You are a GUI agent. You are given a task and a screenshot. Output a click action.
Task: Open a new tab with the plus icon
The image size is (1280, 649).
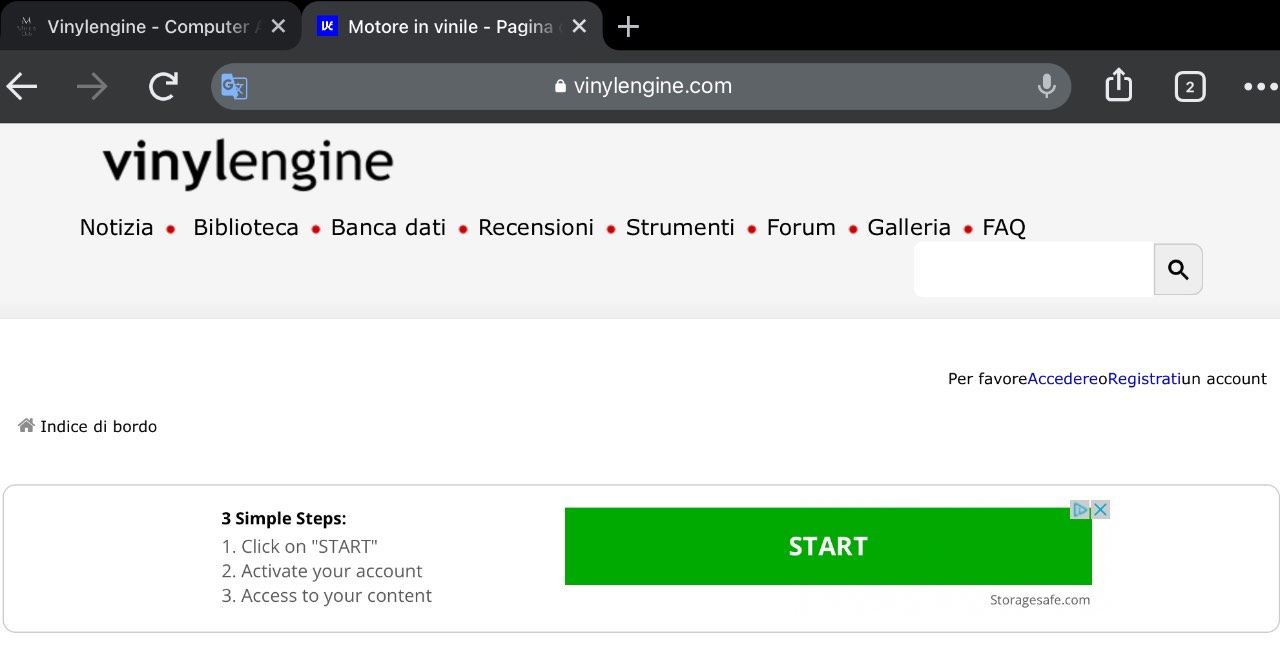coord(628,27)
